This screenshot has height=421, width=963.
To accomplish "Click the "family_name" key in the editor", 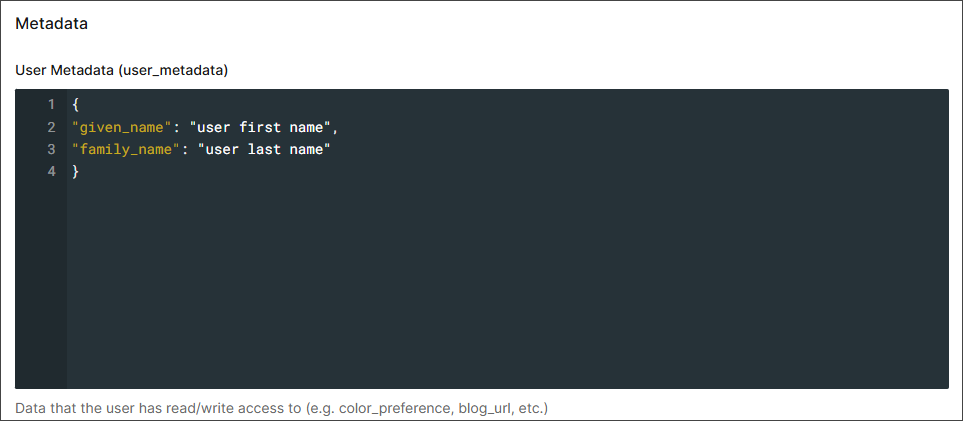I will (127, 149).
